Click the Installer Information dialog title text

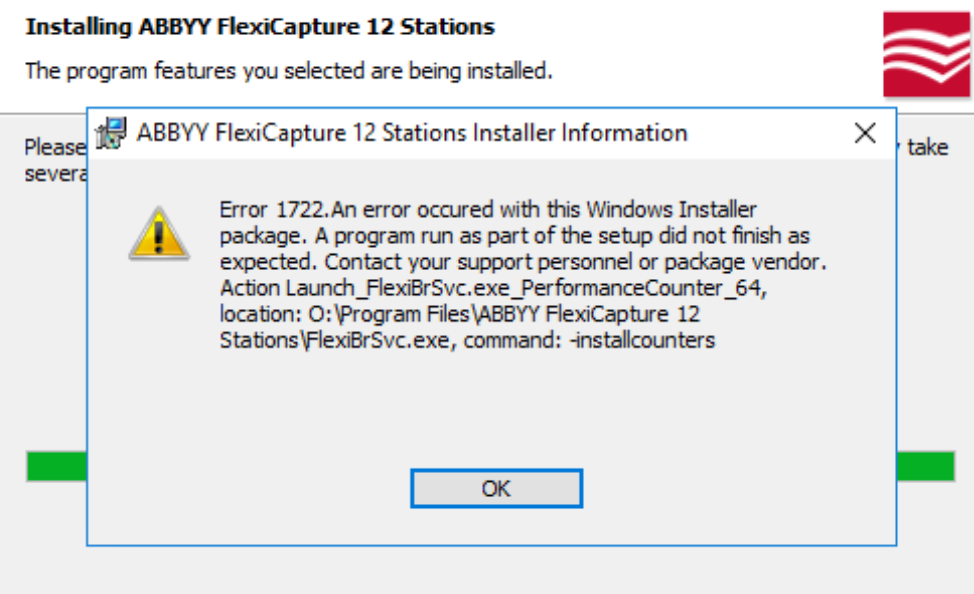412,133
